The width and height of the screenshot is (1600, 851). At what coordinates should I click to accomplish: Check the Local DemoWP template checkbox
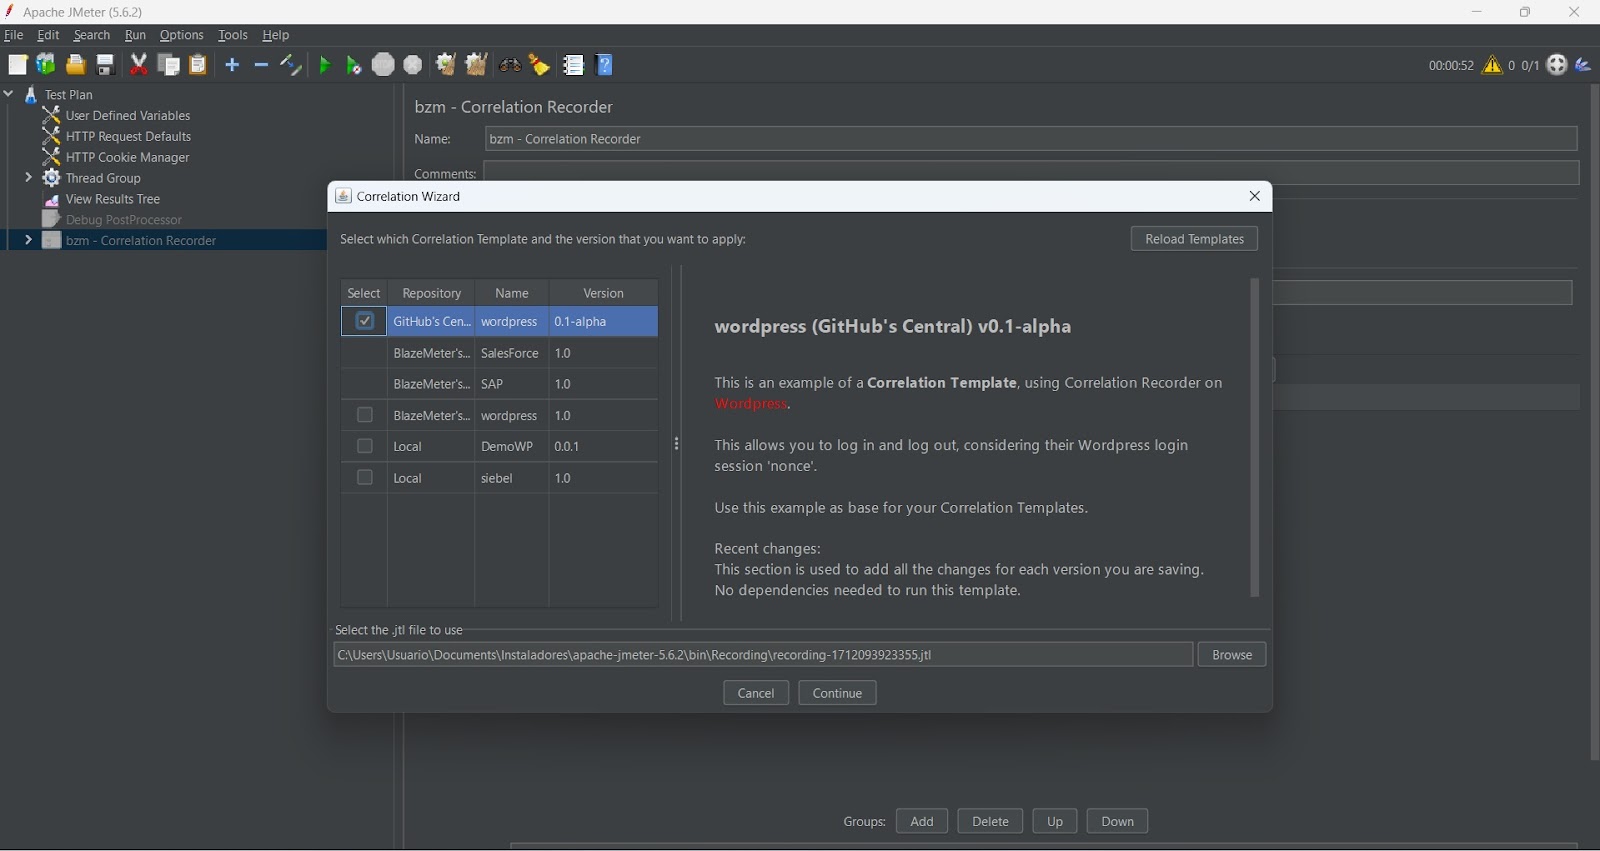tap(364, 446)
